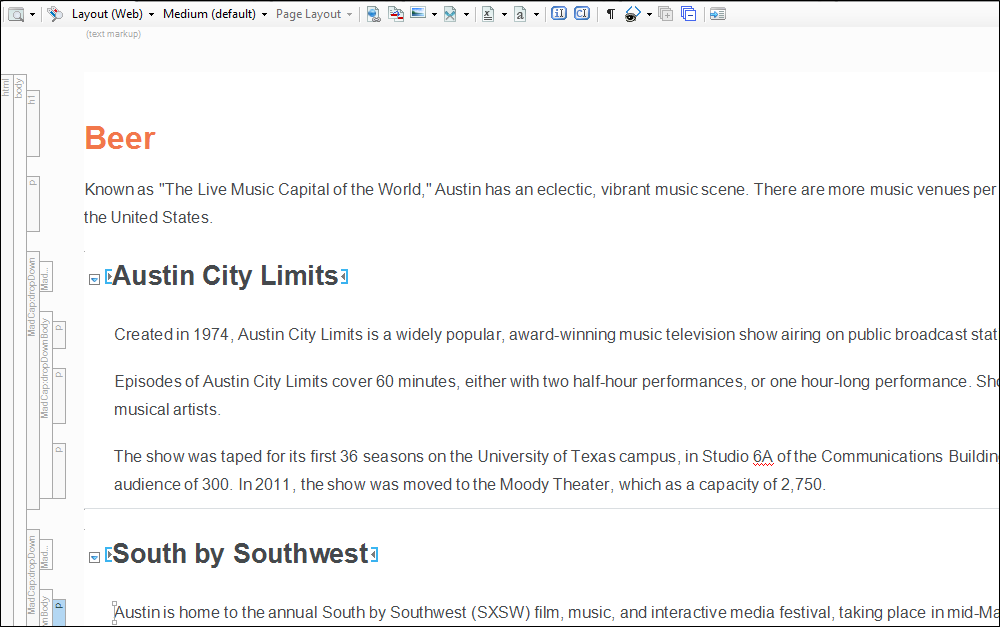Viewport: 1000px width, 627px height.
Task: Click the insert image icon
Action: 418,13
